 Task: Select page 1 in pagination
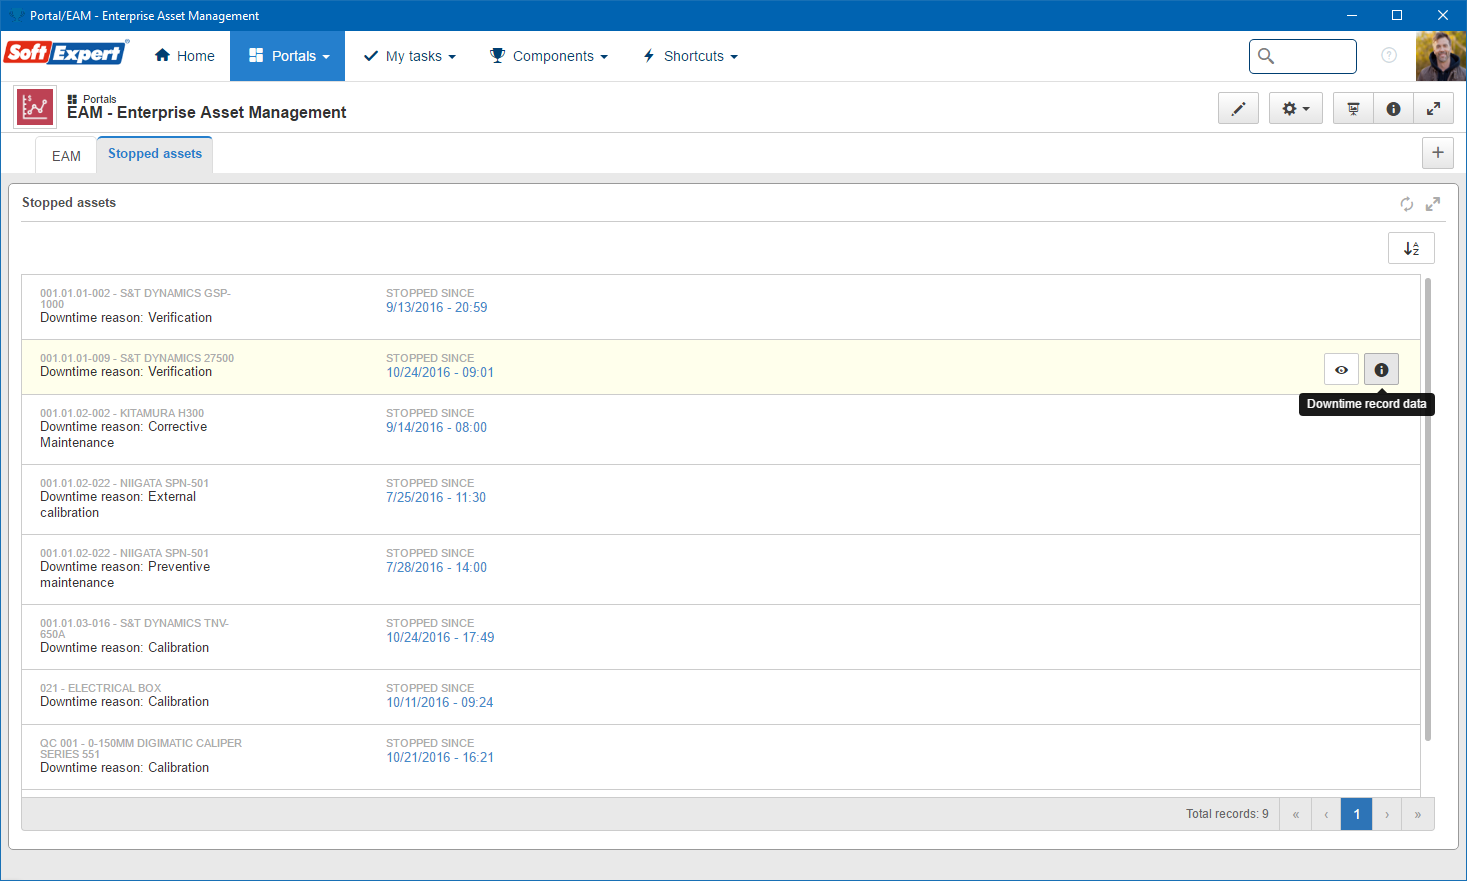(1356, 814)
